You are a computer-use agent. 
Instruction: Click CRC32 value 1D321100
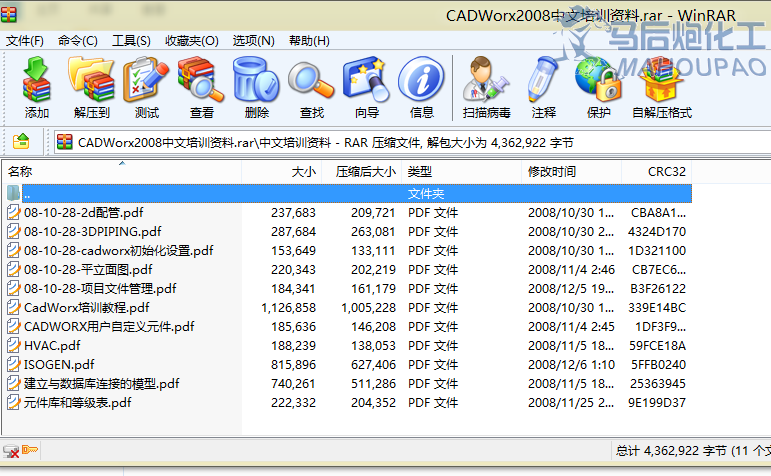(x=657, y=251)
